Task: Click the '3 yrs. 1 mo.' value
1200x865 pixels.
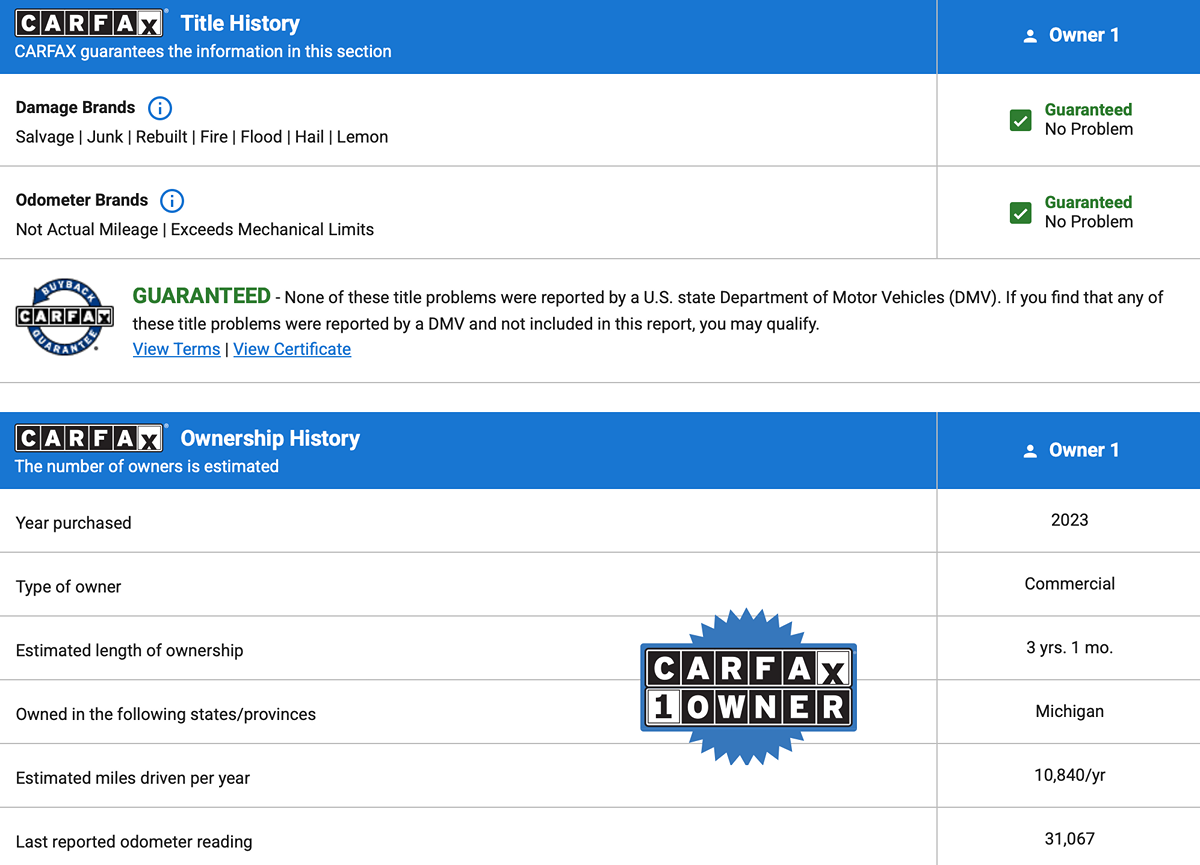Action: [1070, 648]
